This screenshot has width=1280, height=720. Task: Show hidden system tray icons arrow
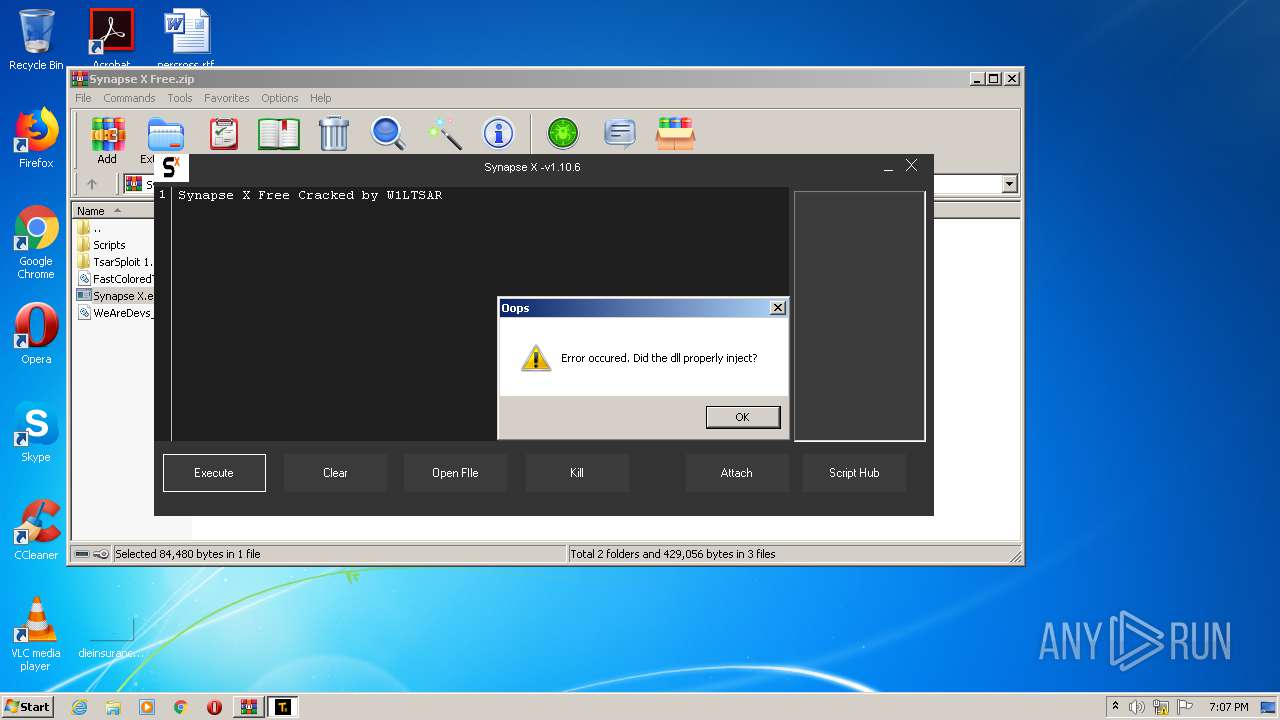pyautogui.click(x=1115, y=707)
